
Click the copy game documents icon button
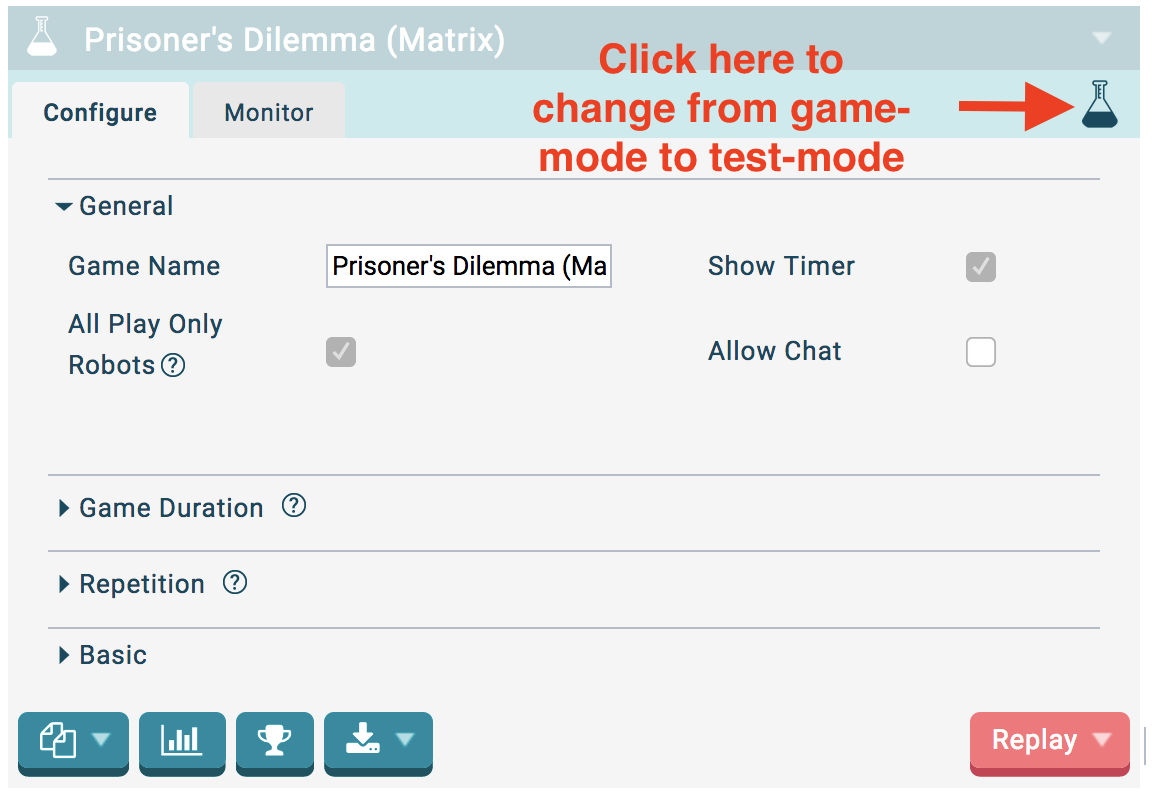click(73, 742)
